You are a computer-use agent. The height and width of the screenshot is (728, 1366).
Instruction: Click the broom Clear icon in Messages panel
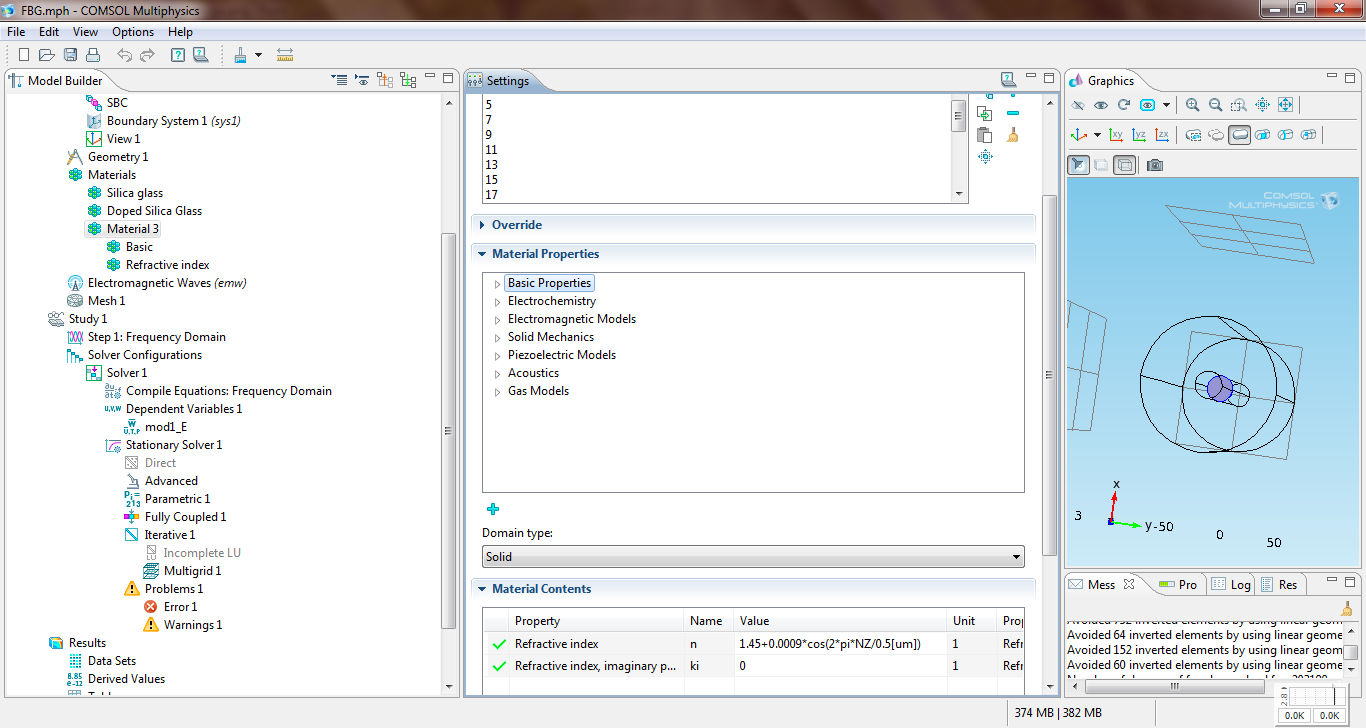[x=1347, y=608]
